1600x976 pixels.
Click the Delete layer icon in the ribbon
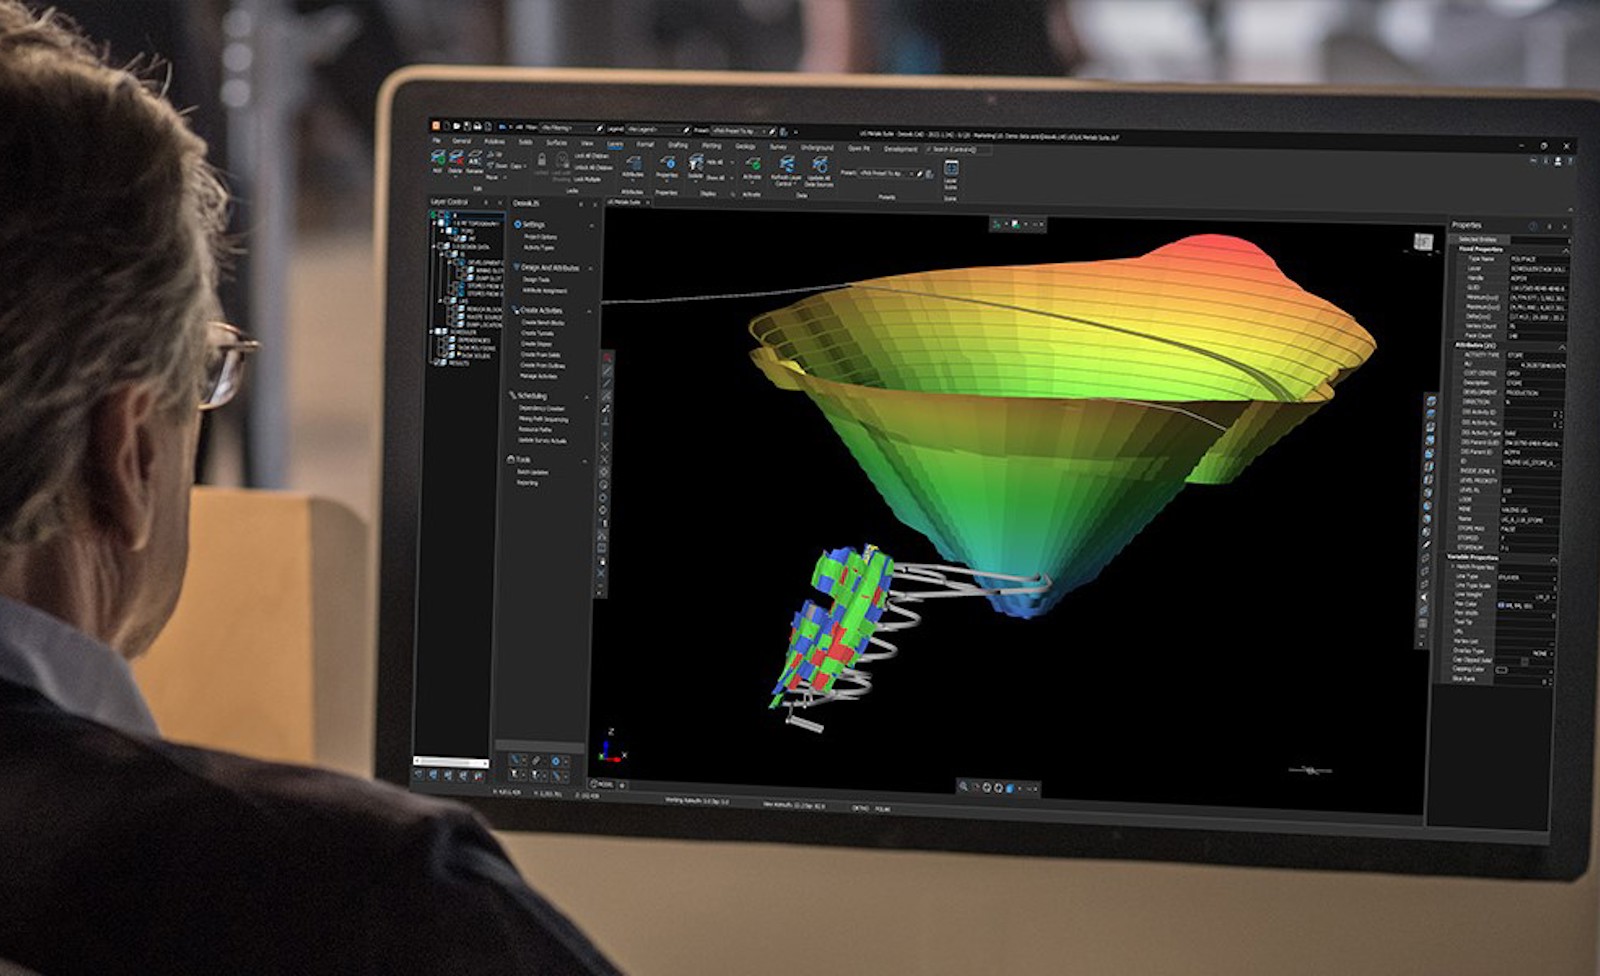[456, 159]
